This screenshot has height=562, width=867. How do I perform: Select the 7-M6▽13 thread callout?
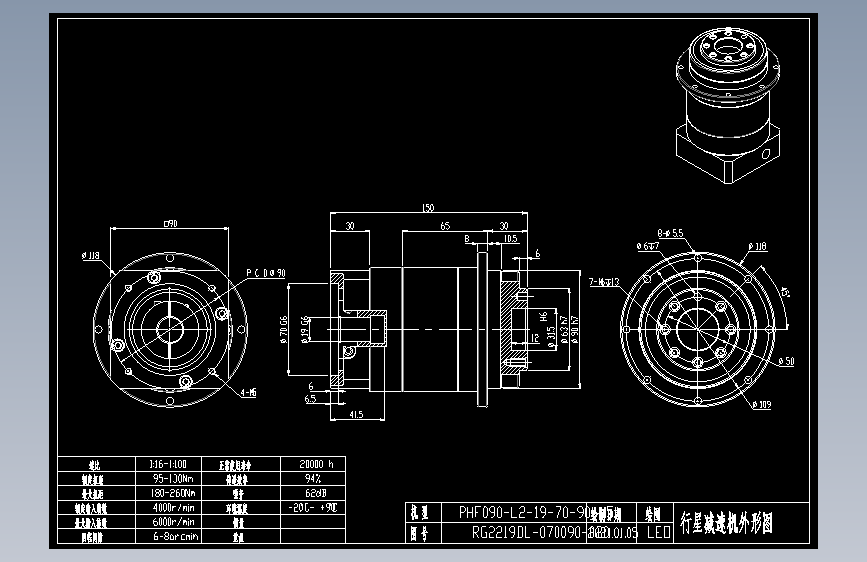click(x=604, y=282)
